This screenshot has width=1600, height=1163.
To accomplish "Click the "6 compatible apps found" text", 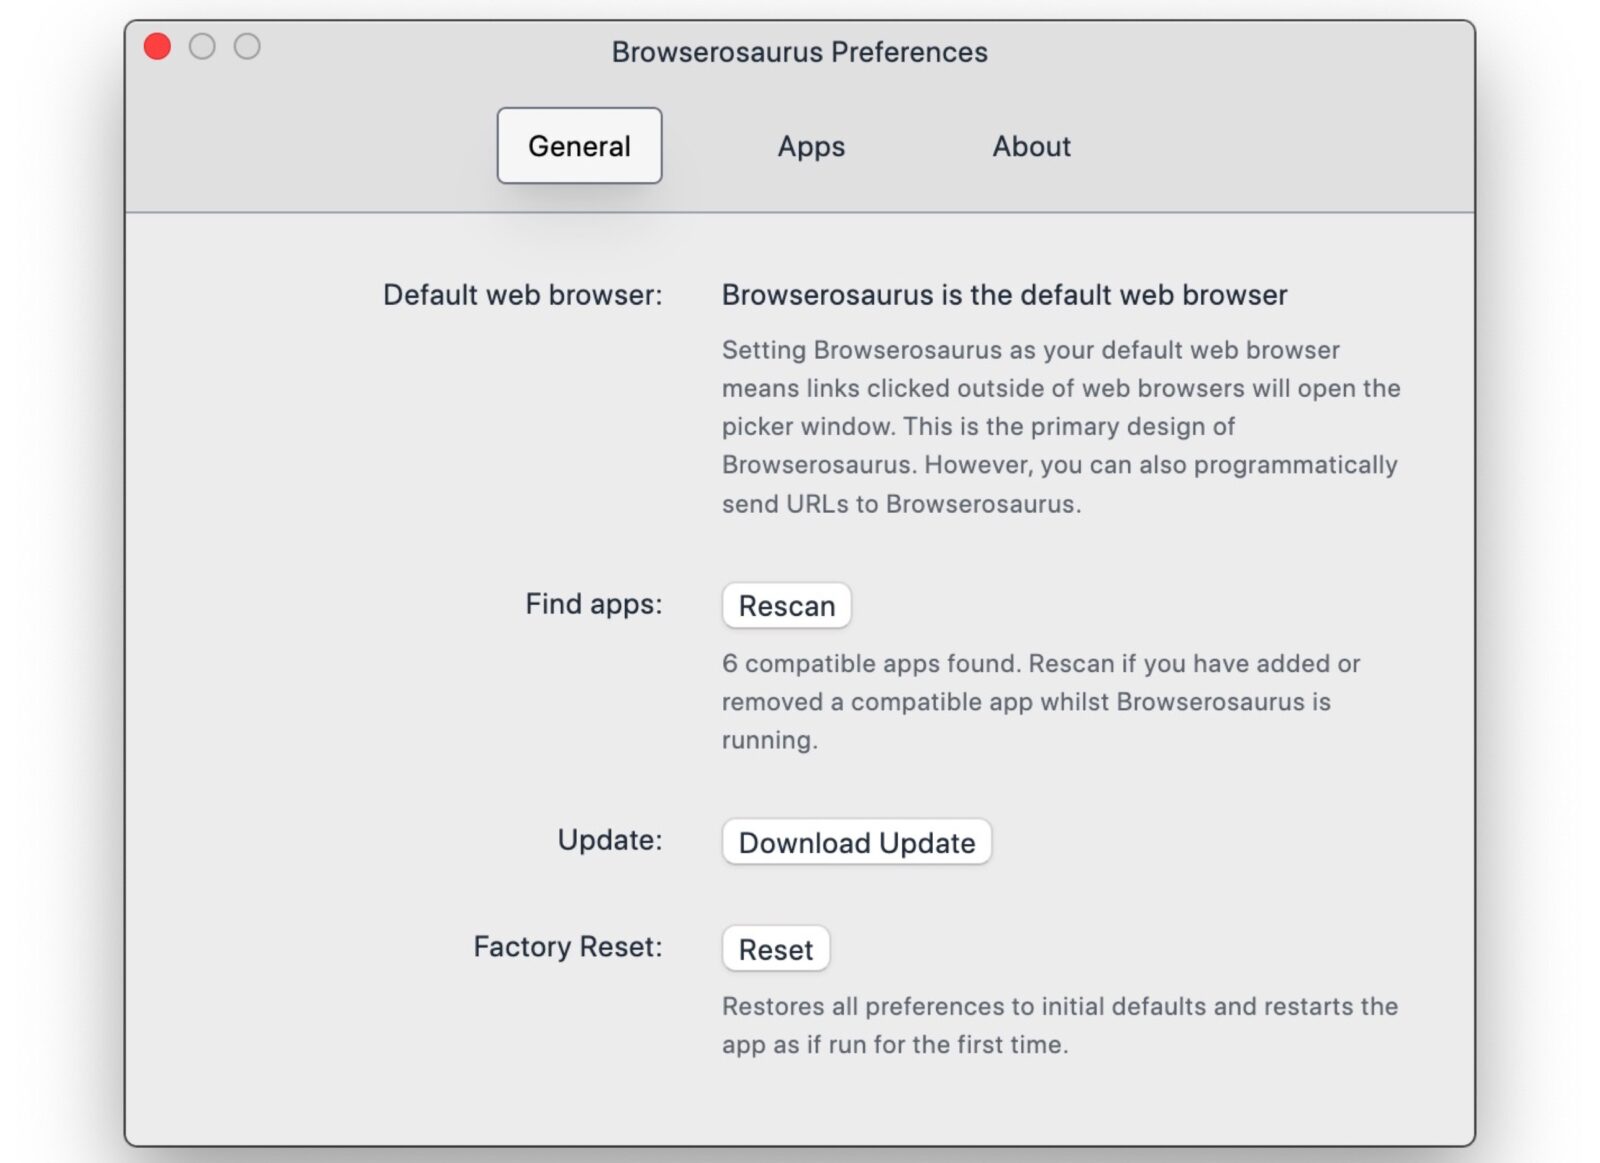I will pyautogui.click(x=1040, y=701).
